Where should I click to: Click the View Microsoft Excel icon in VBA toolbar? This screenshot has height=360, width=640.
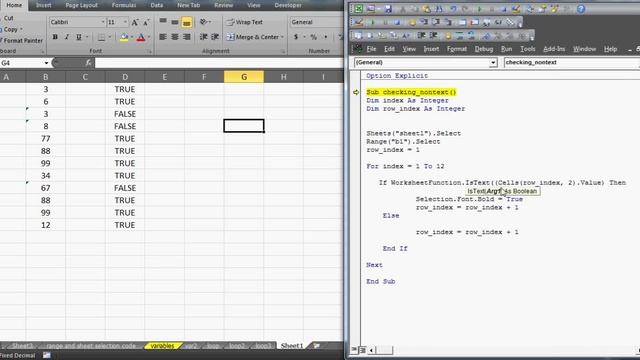(x=358, y=9)
